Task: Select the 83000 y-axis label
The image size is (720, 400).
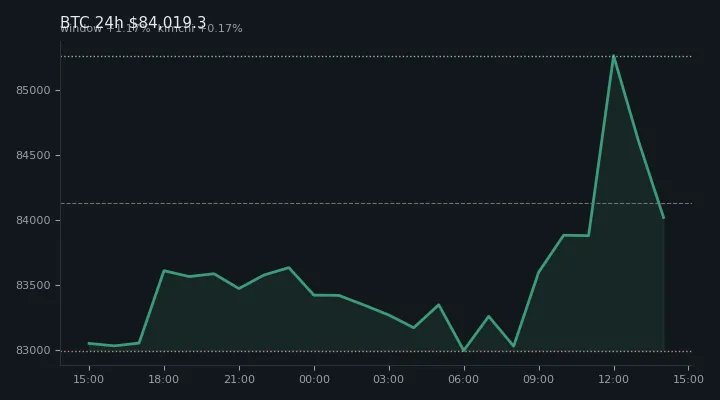Action: [x=33, y=350]
